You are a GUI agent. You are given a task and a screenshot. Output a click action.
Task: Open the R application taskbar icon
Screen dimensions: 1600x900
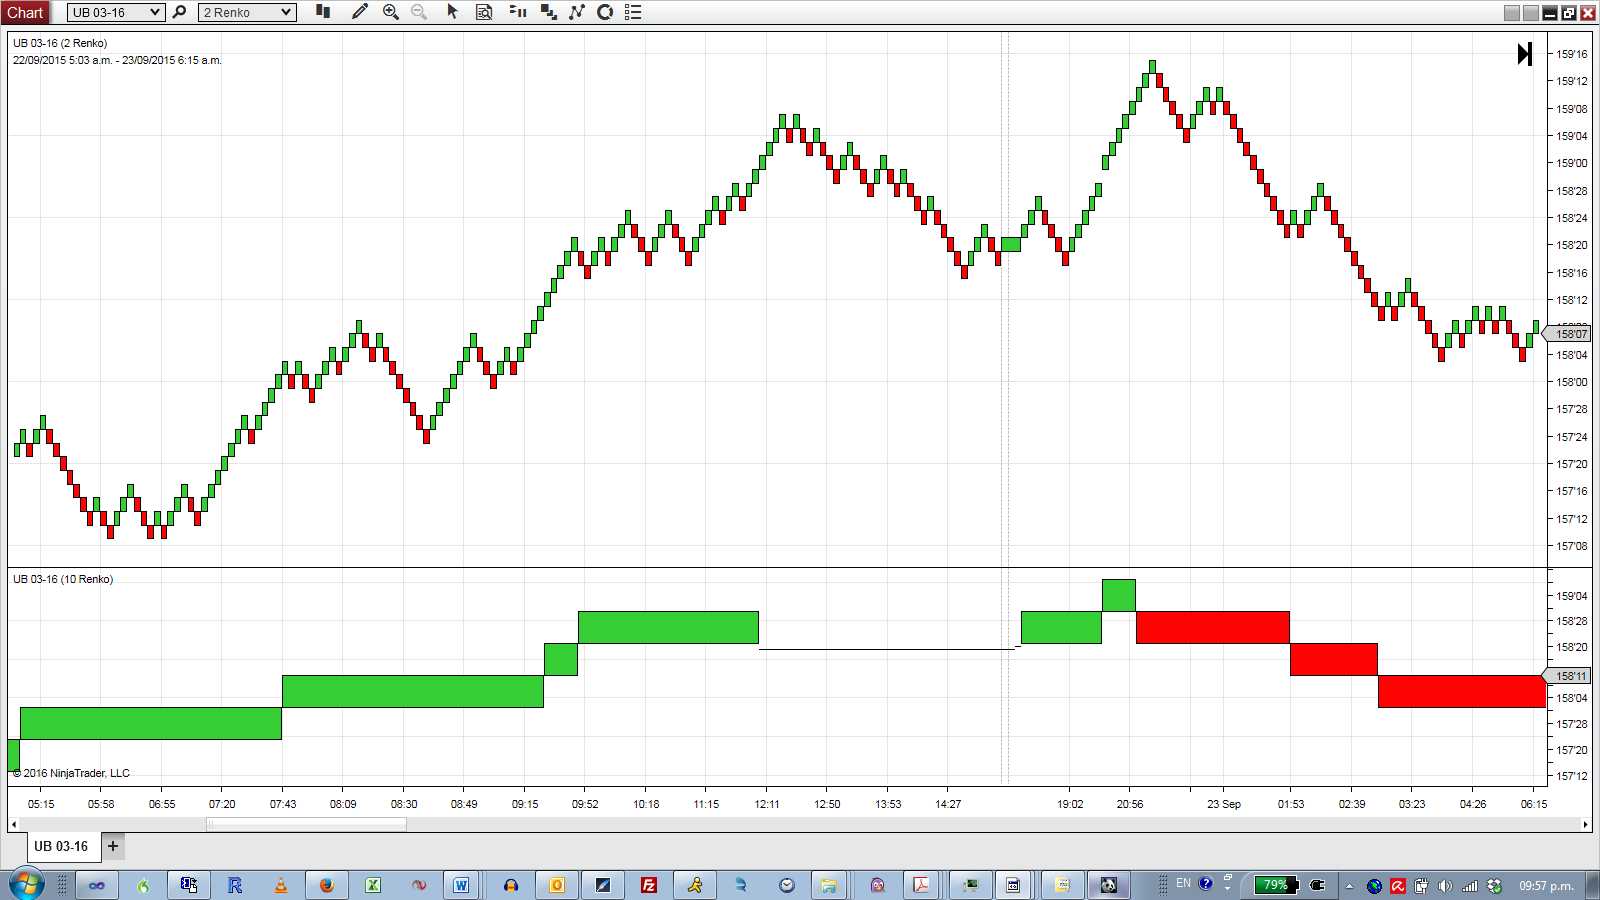click(235, 885)
